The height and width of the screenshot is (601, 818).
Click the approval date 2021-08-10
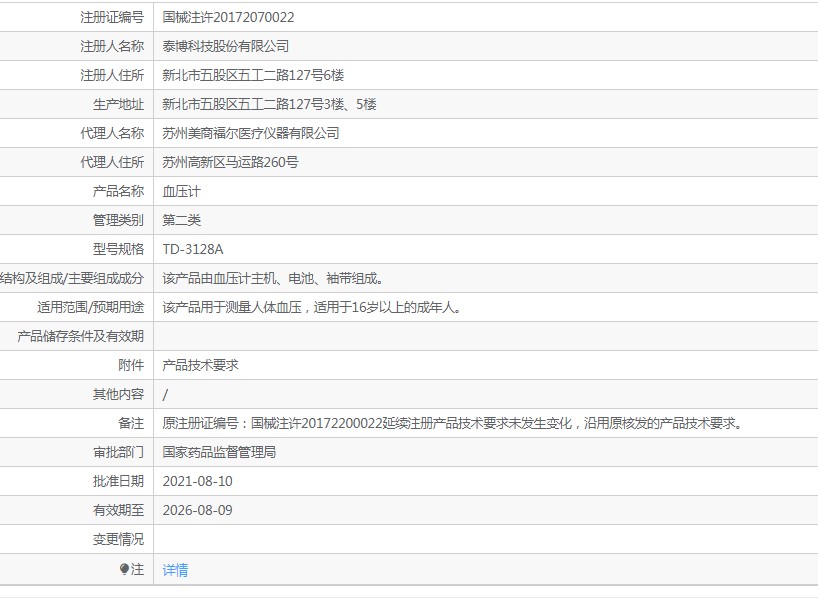pyautogui.click(x=198, y=481)
